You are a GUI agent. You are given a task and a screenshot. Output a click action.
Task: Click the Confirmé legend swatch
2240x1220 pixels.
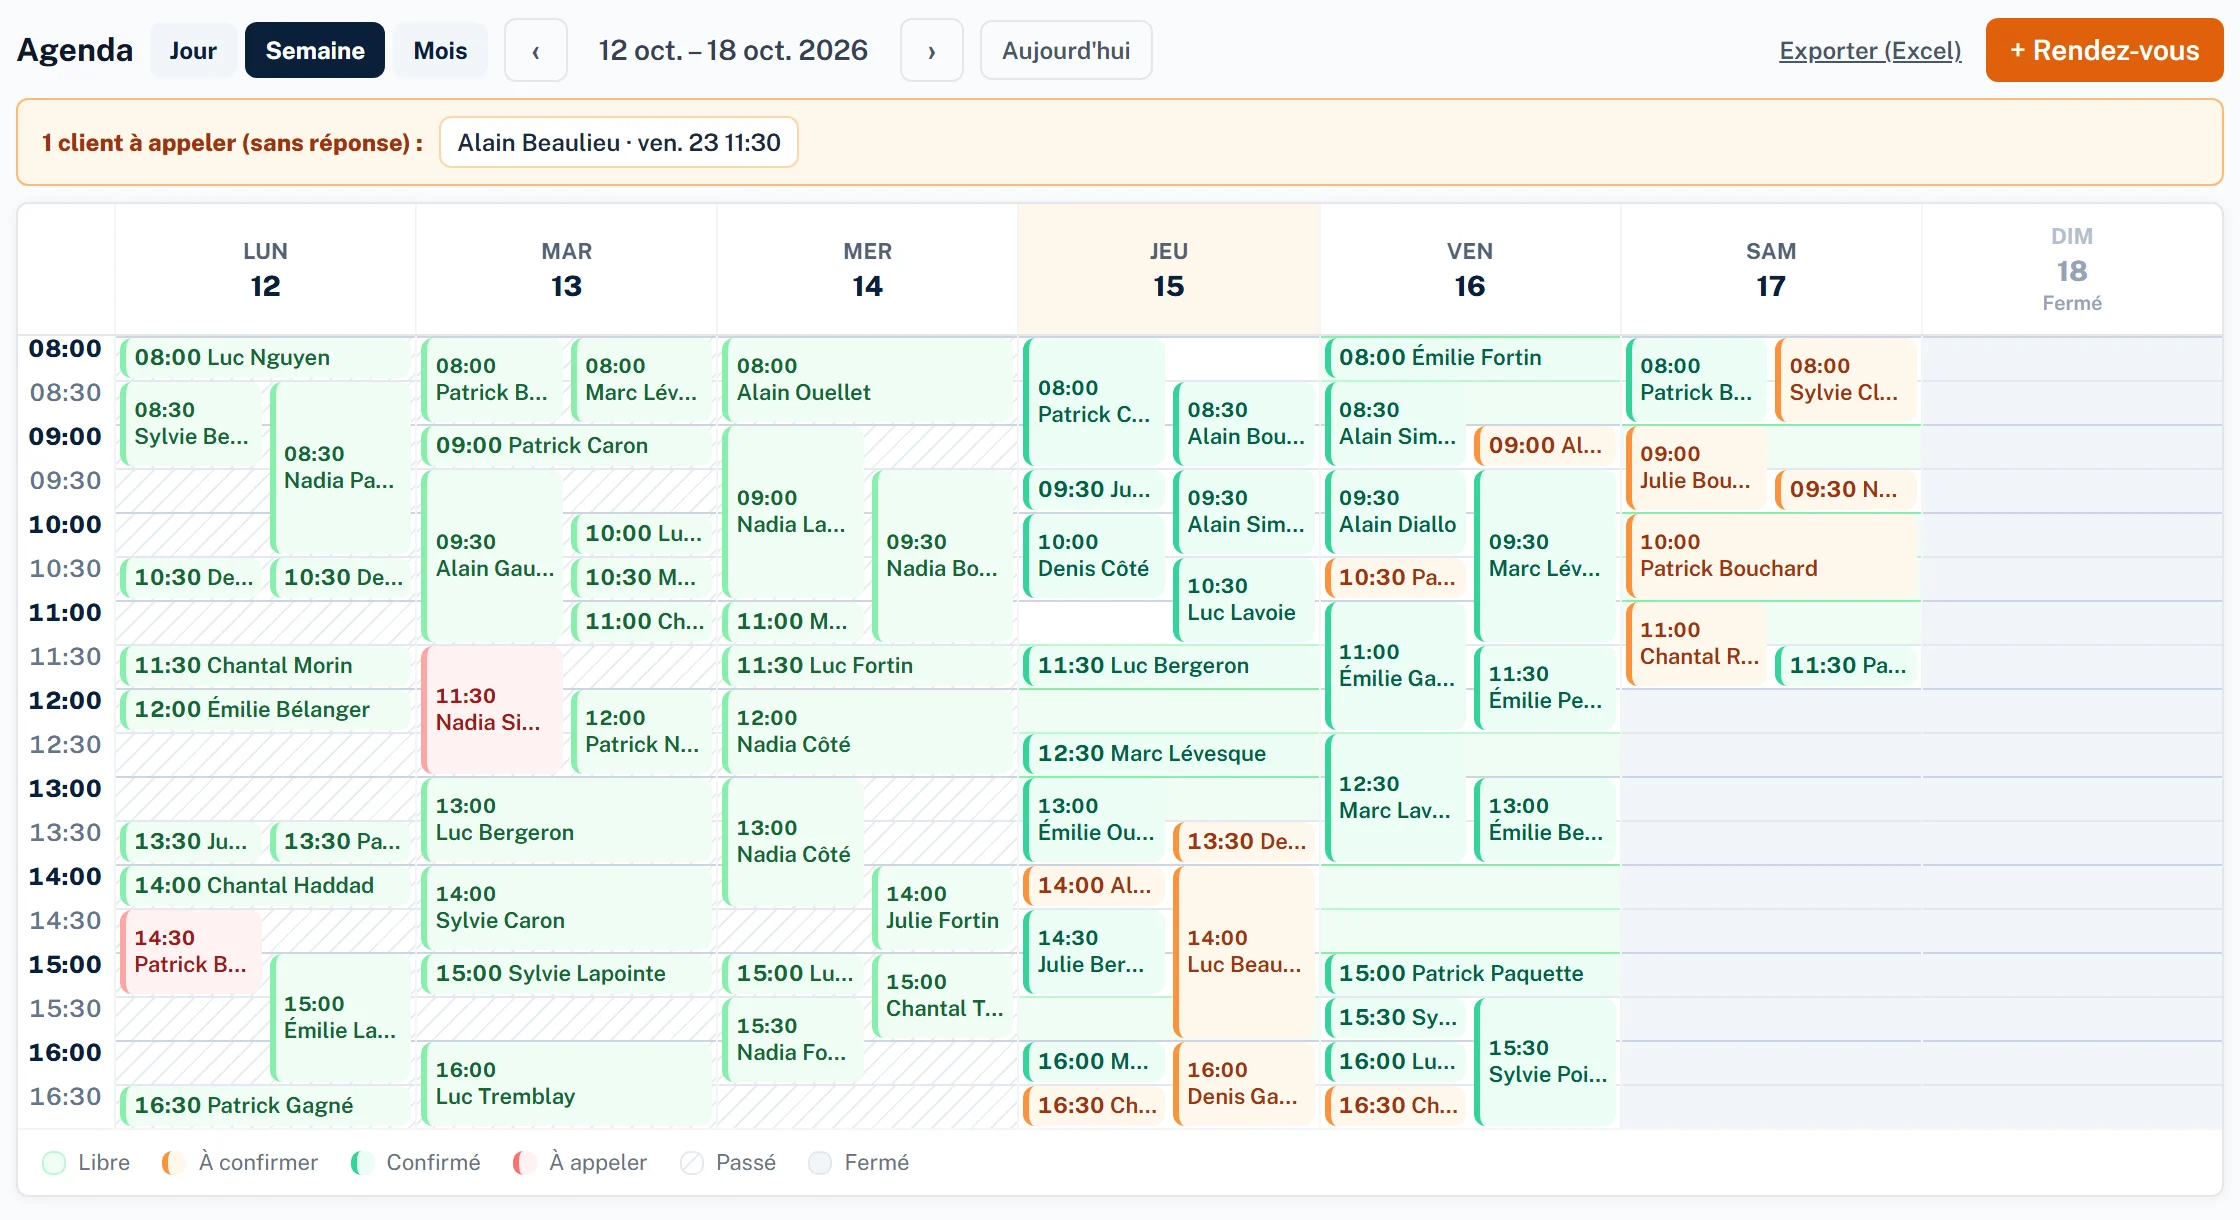[362, 1163]
